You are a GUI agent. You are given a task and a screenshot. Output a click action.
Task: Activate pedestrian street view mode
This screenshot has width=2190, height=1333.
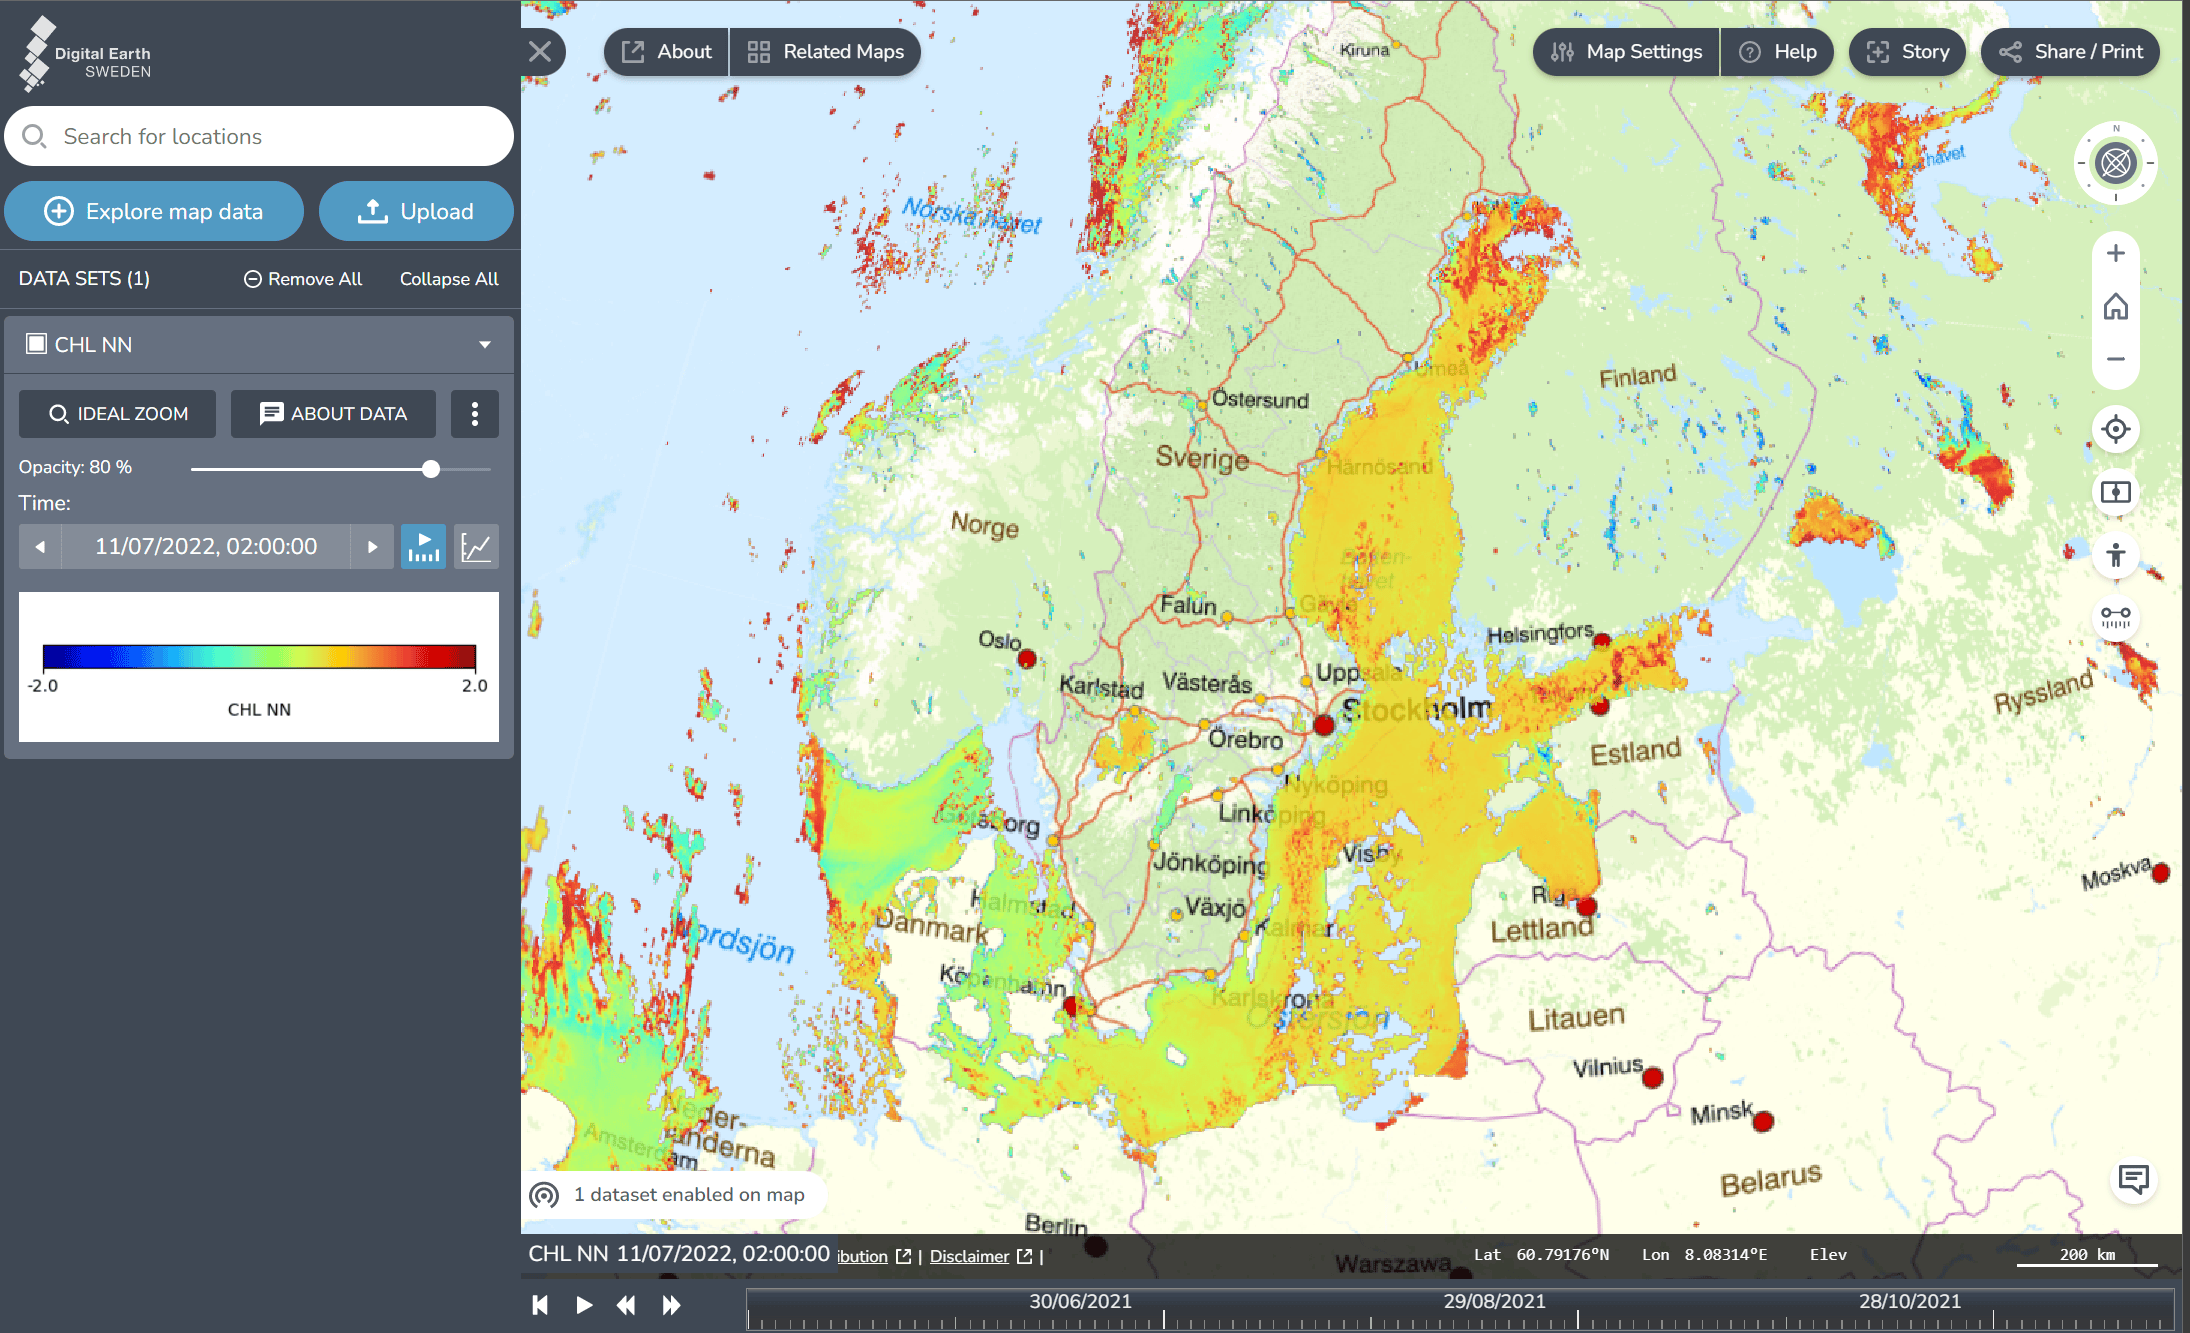click(2115, 555)
